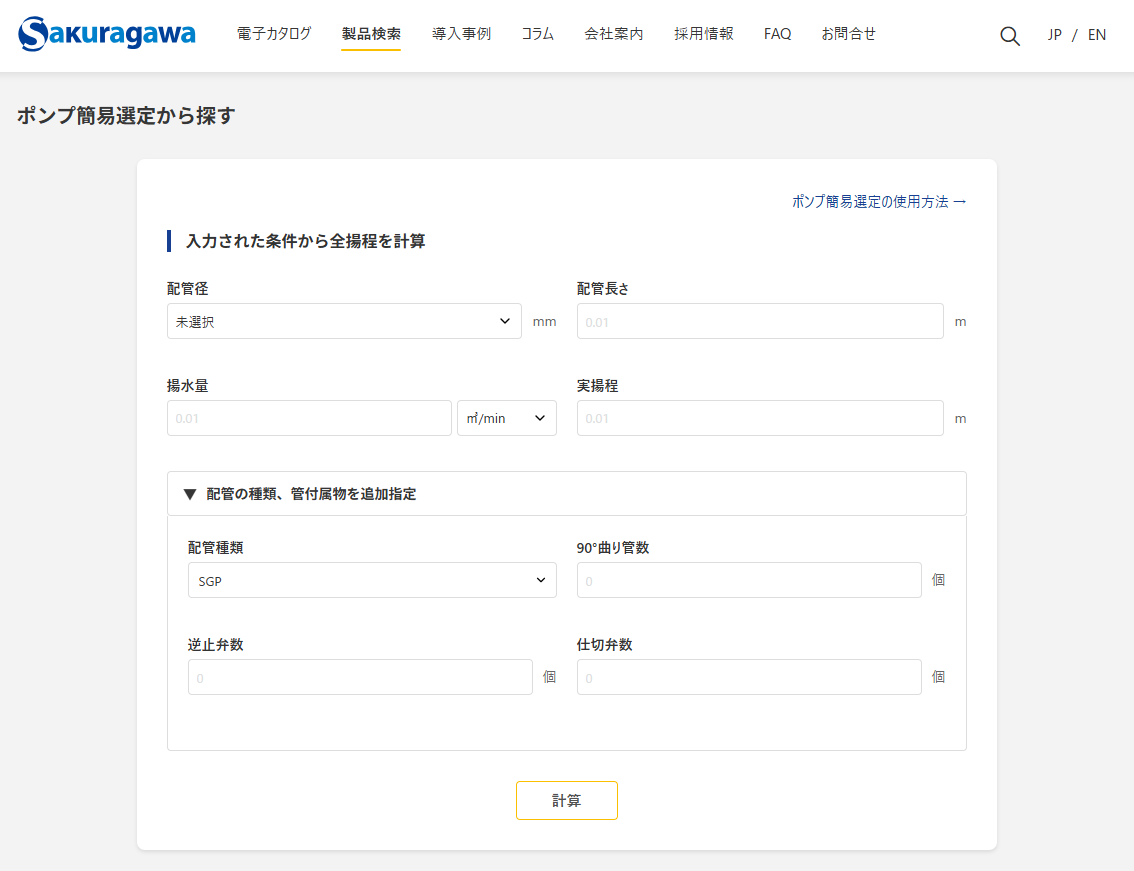Navigate to 採用情報
The image size is (1134, 871).
coord(703,34)
